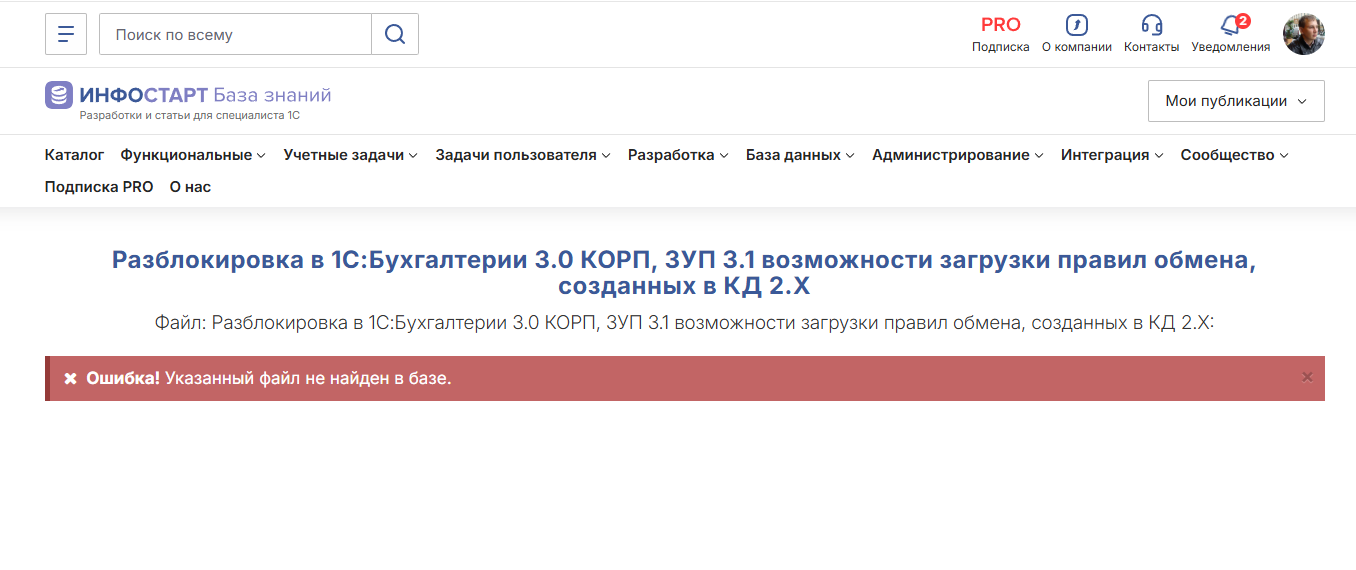The image size is (1356, 570).
Task: Open the Разработка menu
Action: click(x=678, y=155)
